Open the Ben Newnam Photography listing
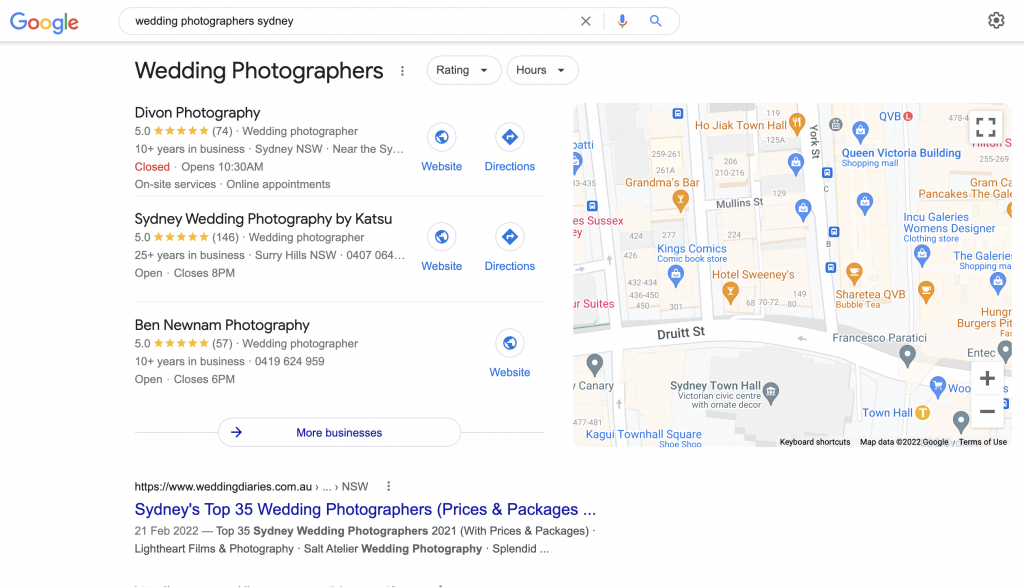 pos(222,325)
